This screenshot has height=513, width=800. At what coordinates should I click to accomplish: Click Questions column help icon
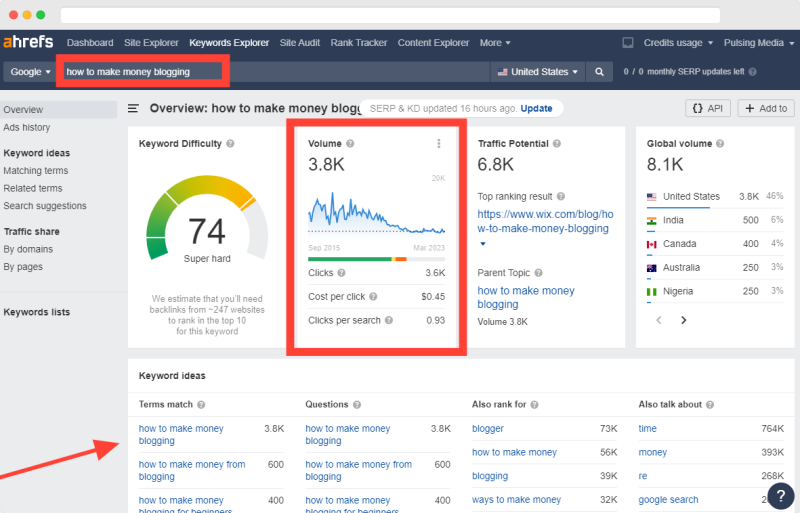point(357,405)
